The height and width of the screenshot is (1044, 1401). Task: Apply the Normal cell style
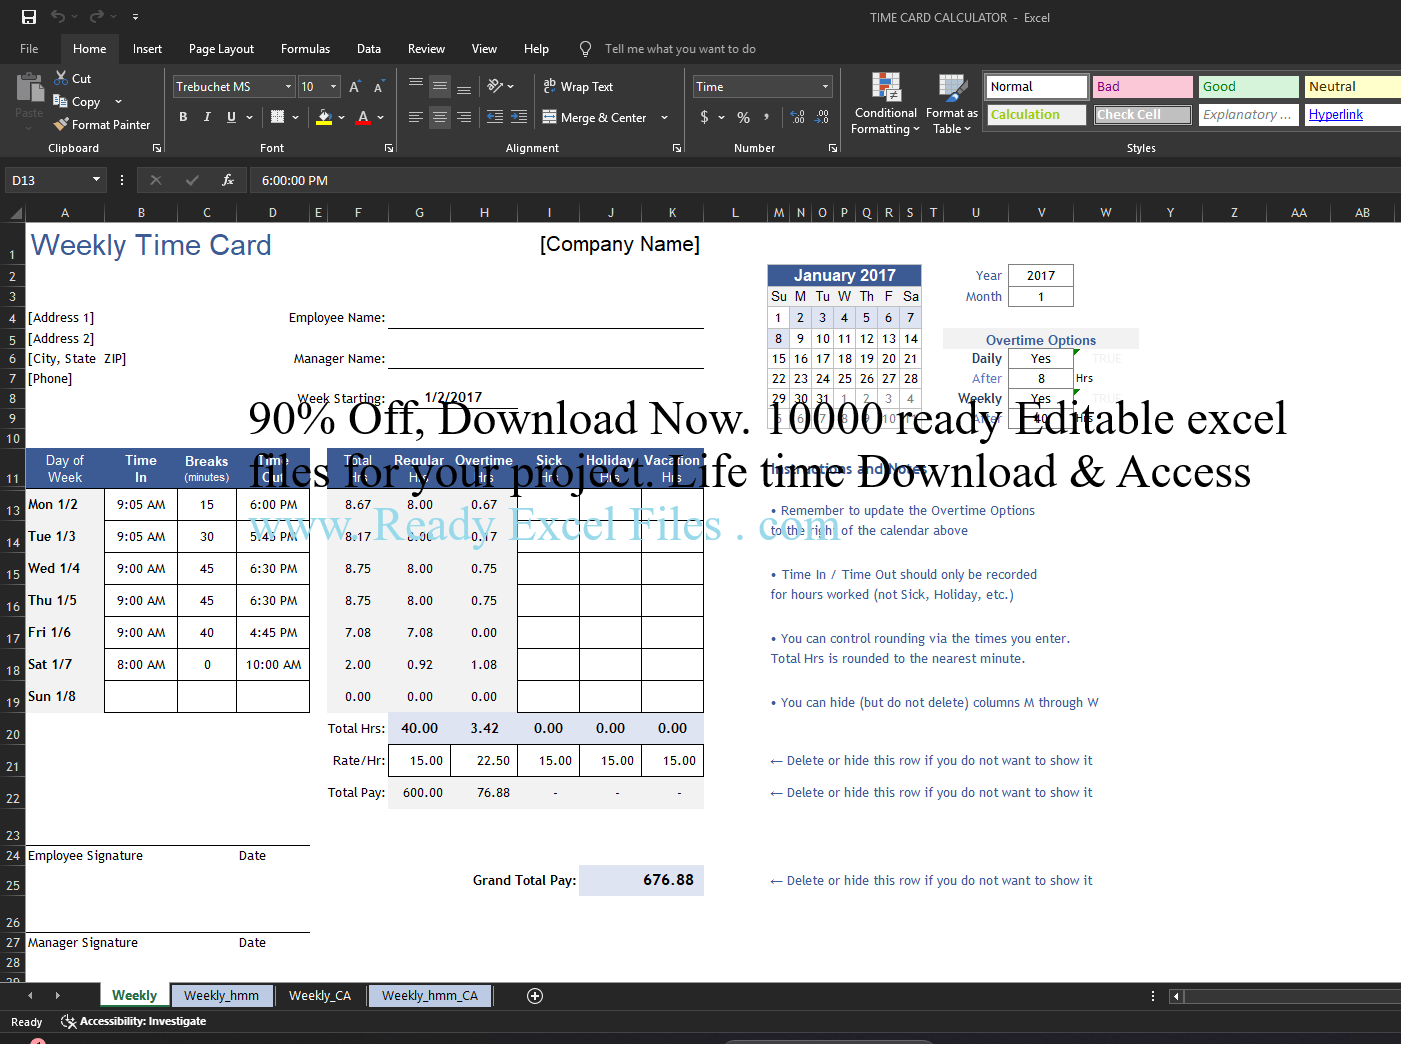click(x=1036, y=87)
